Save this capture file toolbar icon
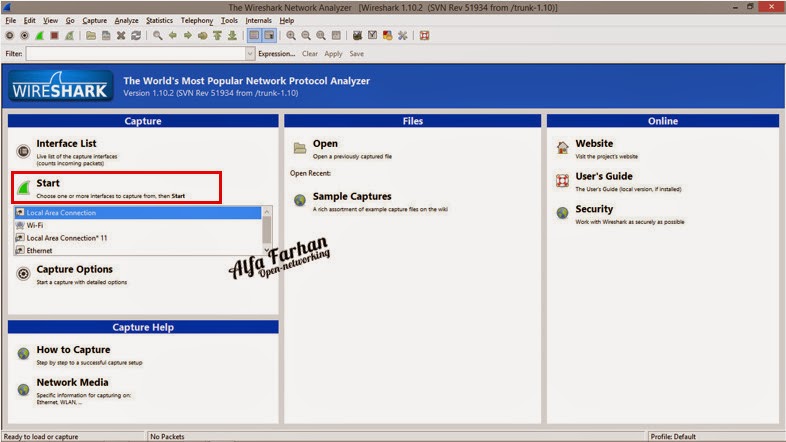This screenshot has height=442, width=786. pos(106,36)
